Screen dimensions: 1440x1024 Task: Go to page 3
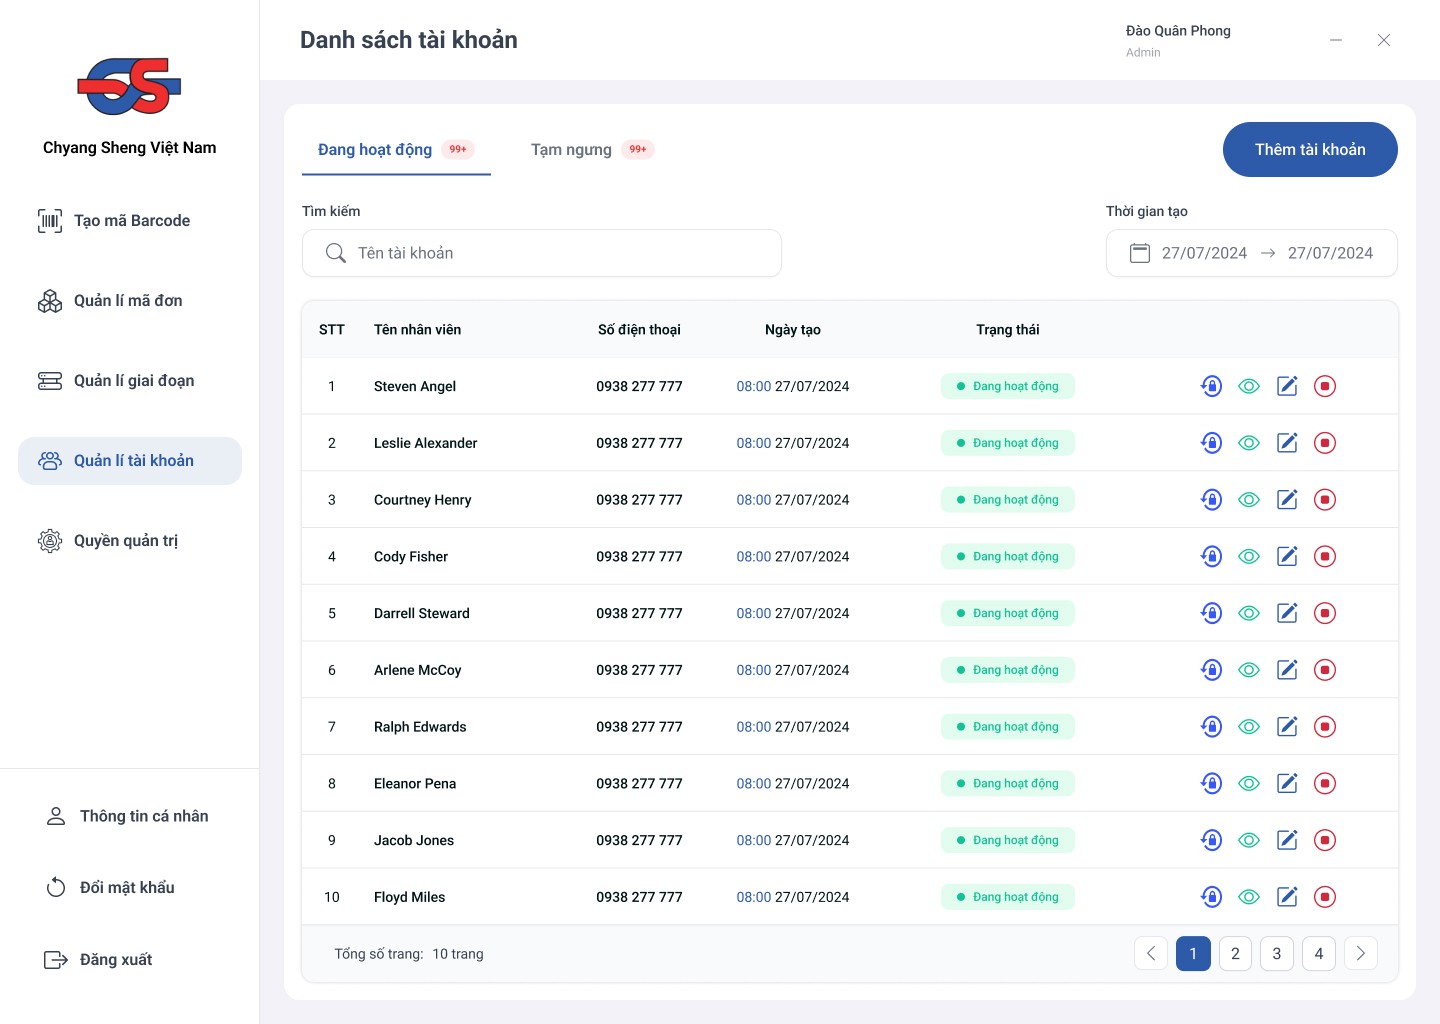click(x=1277, y=954)
